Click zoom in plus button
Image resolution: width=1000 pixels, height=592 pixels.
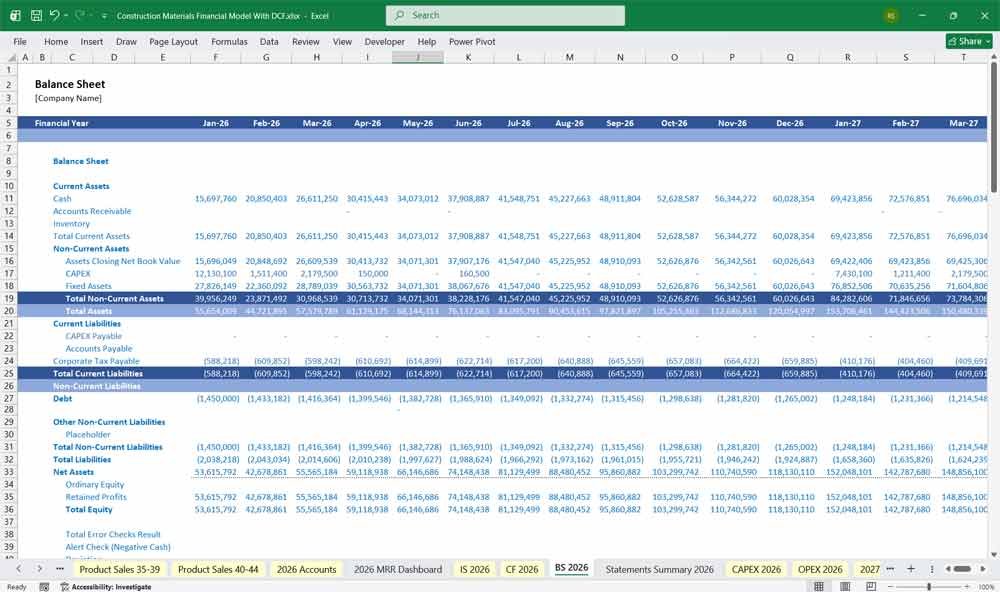(x=968, y=586)
